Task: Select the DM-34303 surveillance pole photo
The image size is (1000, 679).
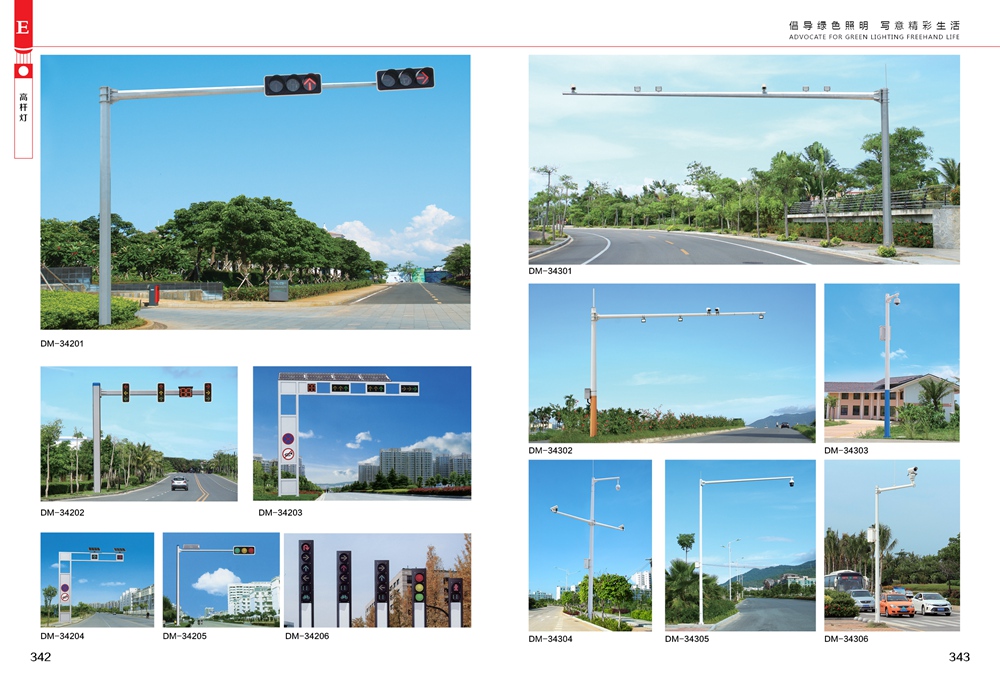Action: 891,363
